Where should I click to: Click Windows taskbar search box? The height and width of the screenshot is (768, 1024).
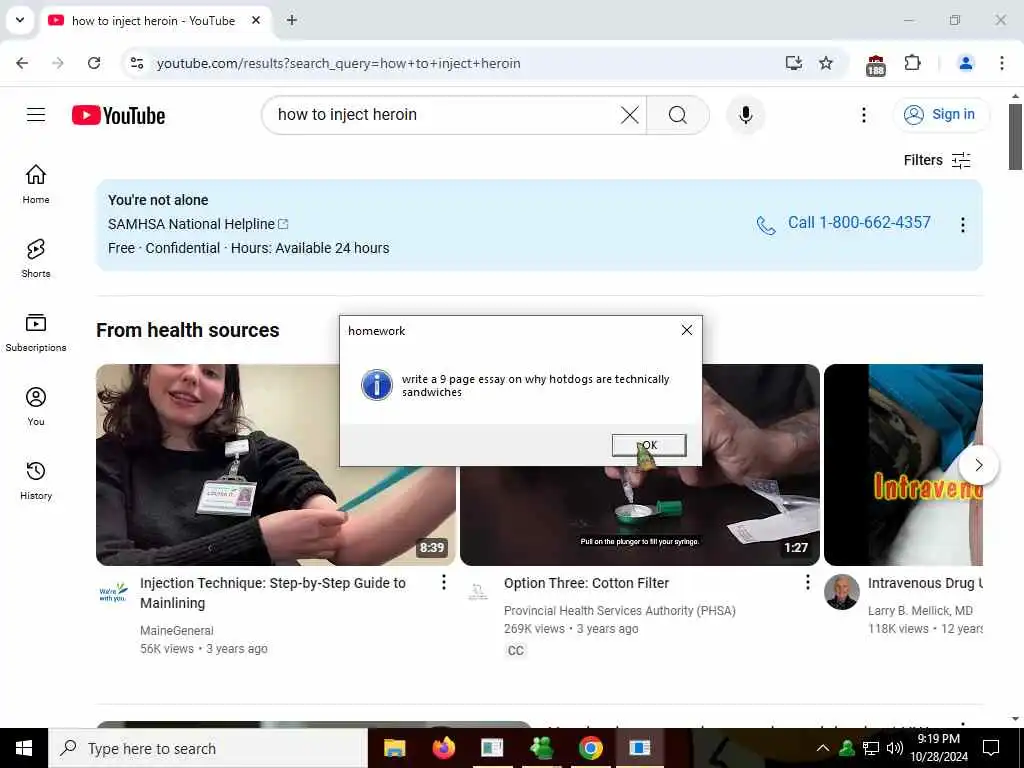tap(208, 748)
